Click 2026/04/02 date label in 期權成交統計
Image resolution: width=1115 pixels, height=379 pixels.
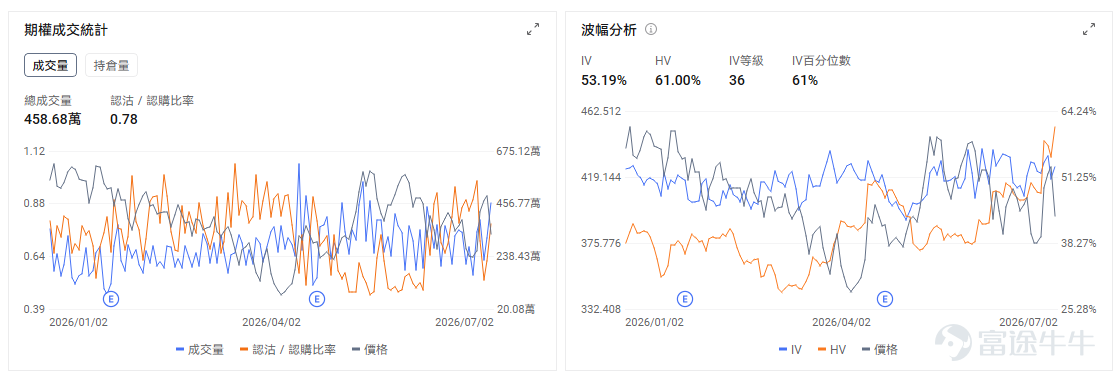[271, 322]
